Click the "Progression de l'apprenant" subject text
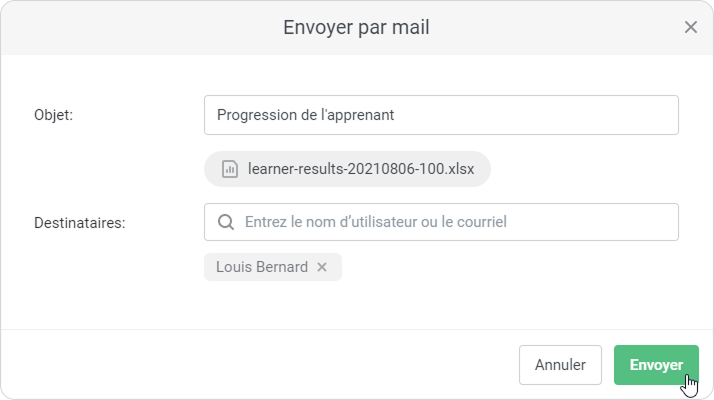This screenshot has height=400, width=714. pyautogui.click(x=306, y=115)
